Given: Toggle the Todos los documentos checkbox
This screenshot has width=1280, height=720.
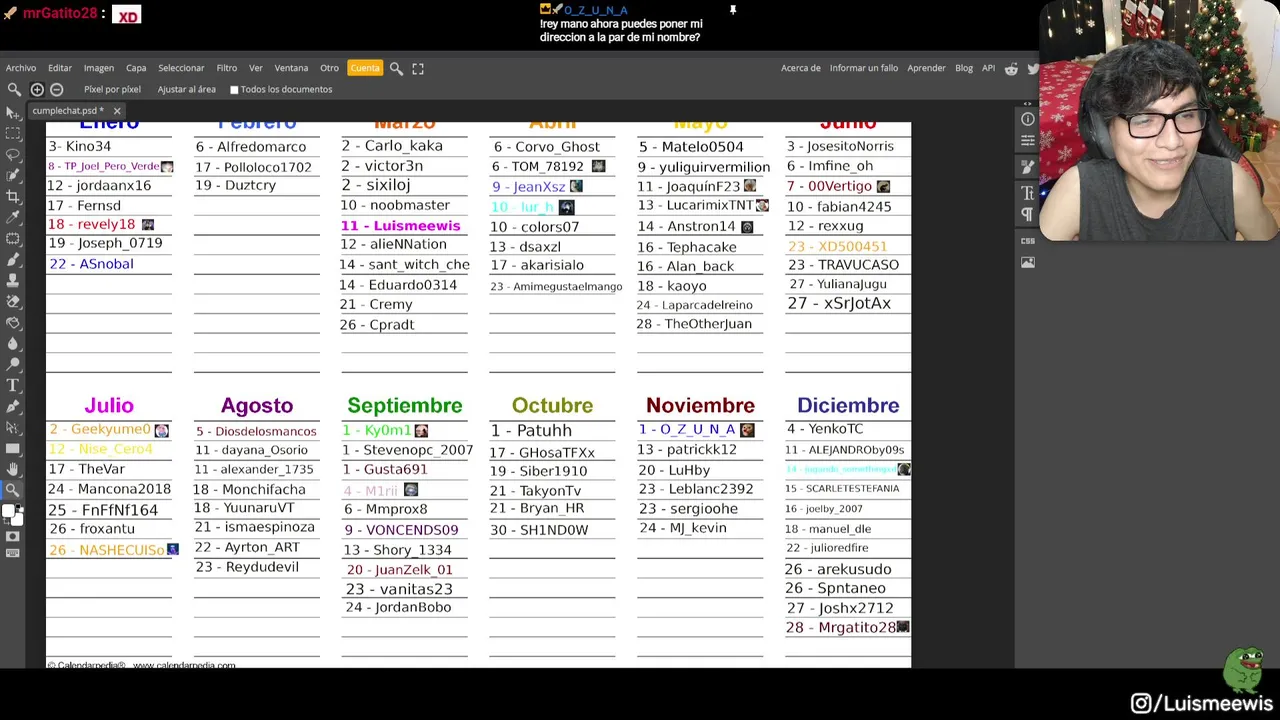Looking at the screenshot, I should pyautogui.click(x=234, y=90).
